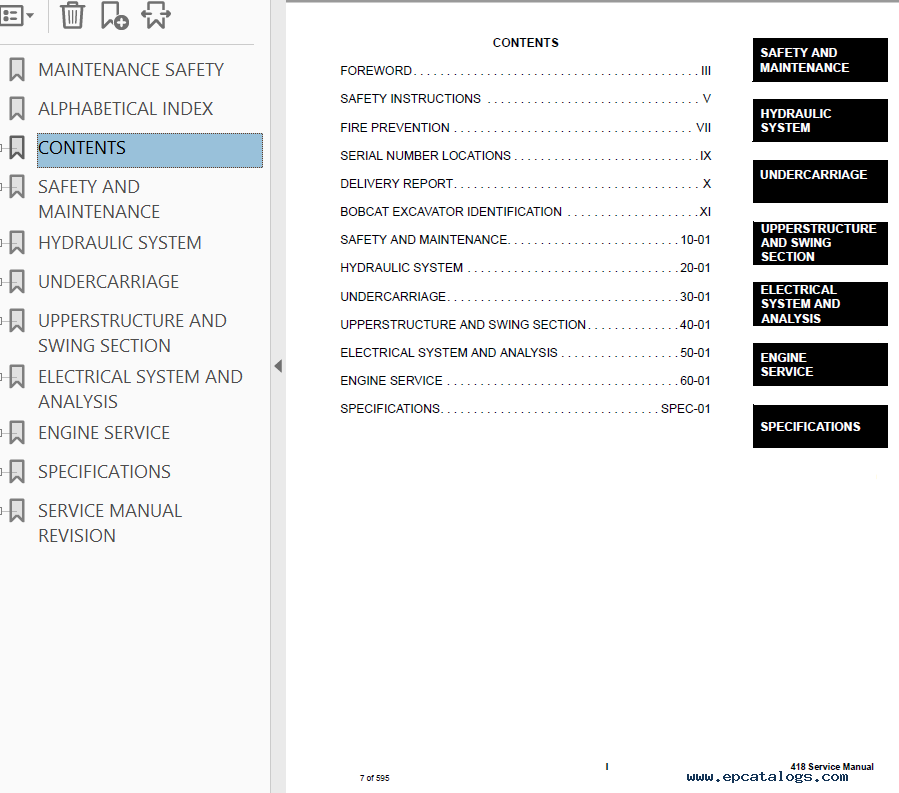The width and height of the screenshot is (899, 793).
Task: Click the bookmark icon beside ENGINE SERVICE
Action: click(17, 433)
